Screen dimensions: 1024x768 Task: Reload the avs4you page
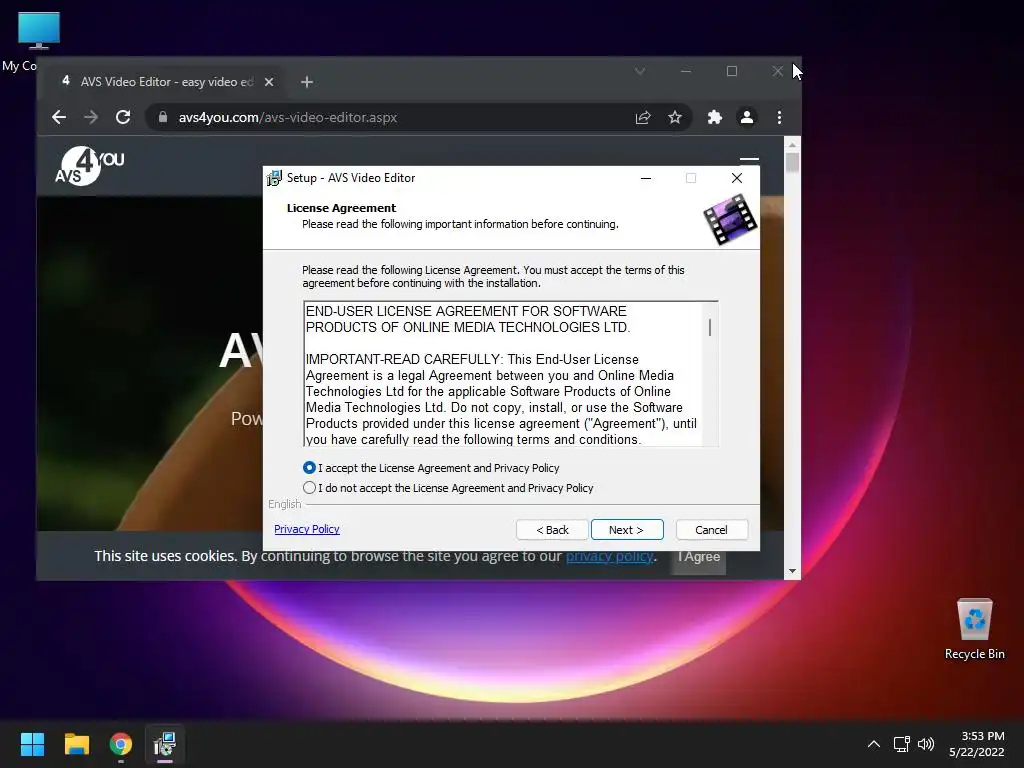(123, 118)
